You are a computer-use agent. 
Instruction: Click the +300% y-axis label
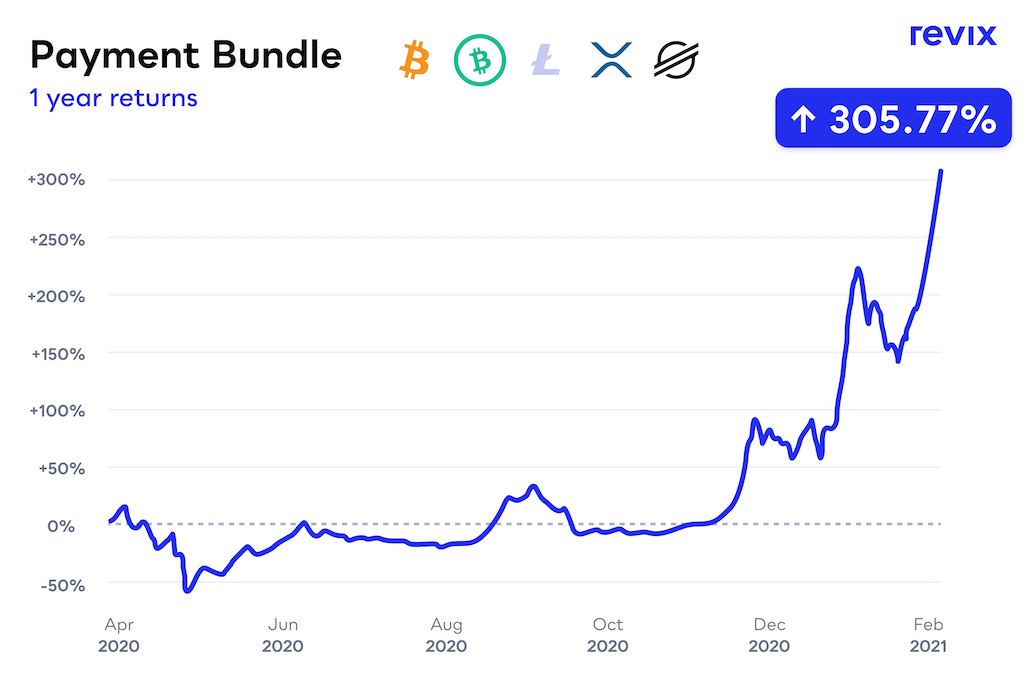[x=57, y=180]
